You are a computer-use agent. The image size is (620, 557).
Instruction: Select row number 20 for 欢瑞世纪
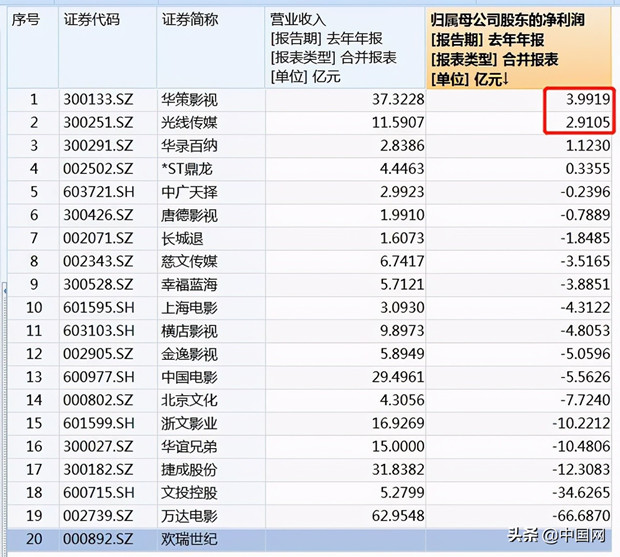pos(34,539)
